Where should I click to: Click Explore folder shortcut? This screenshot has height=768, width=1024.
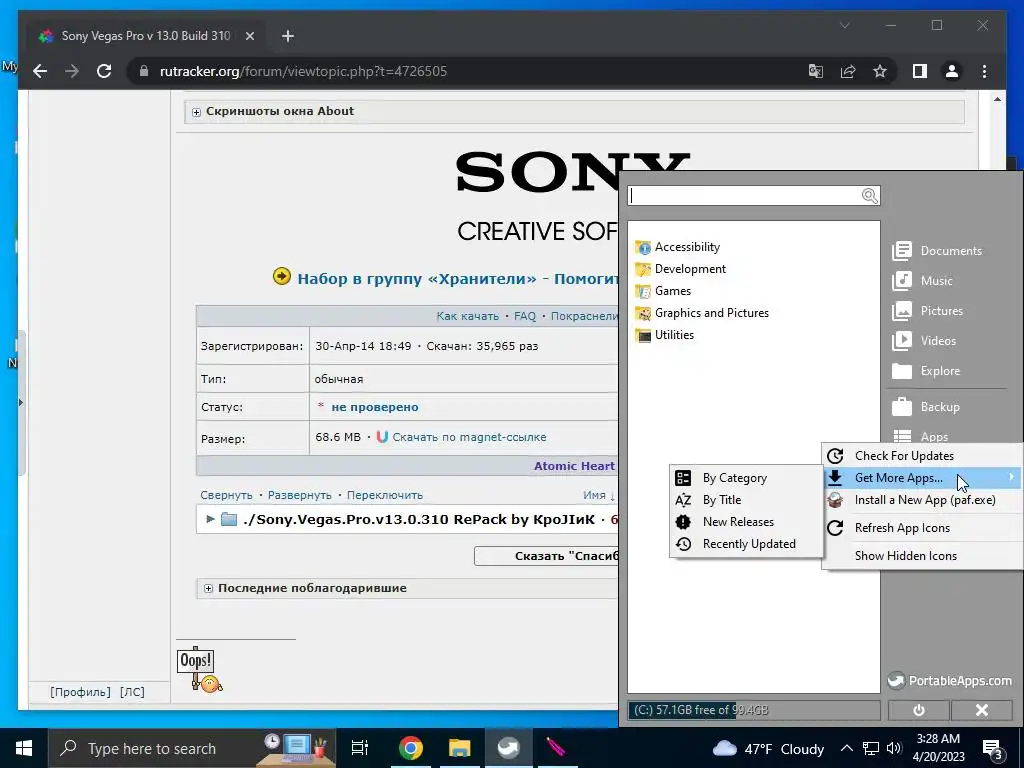coord(926,371)
